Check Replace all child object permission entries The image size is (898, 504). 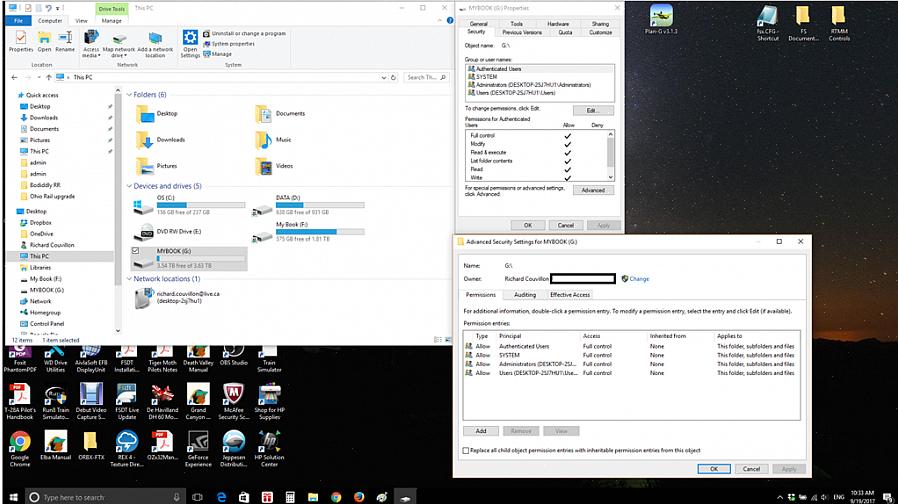click(466, 451)
